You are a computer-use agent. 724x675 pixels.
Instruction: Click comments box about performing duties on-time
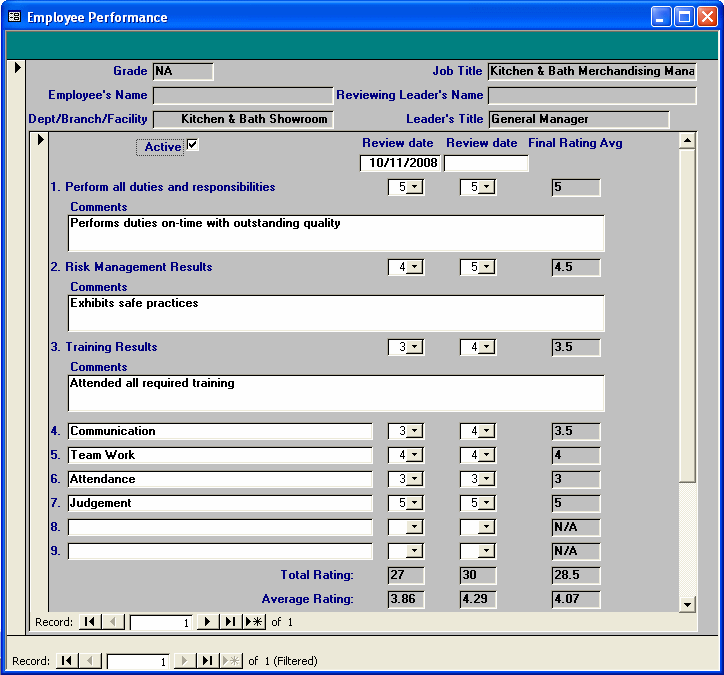tap(336, 233)
